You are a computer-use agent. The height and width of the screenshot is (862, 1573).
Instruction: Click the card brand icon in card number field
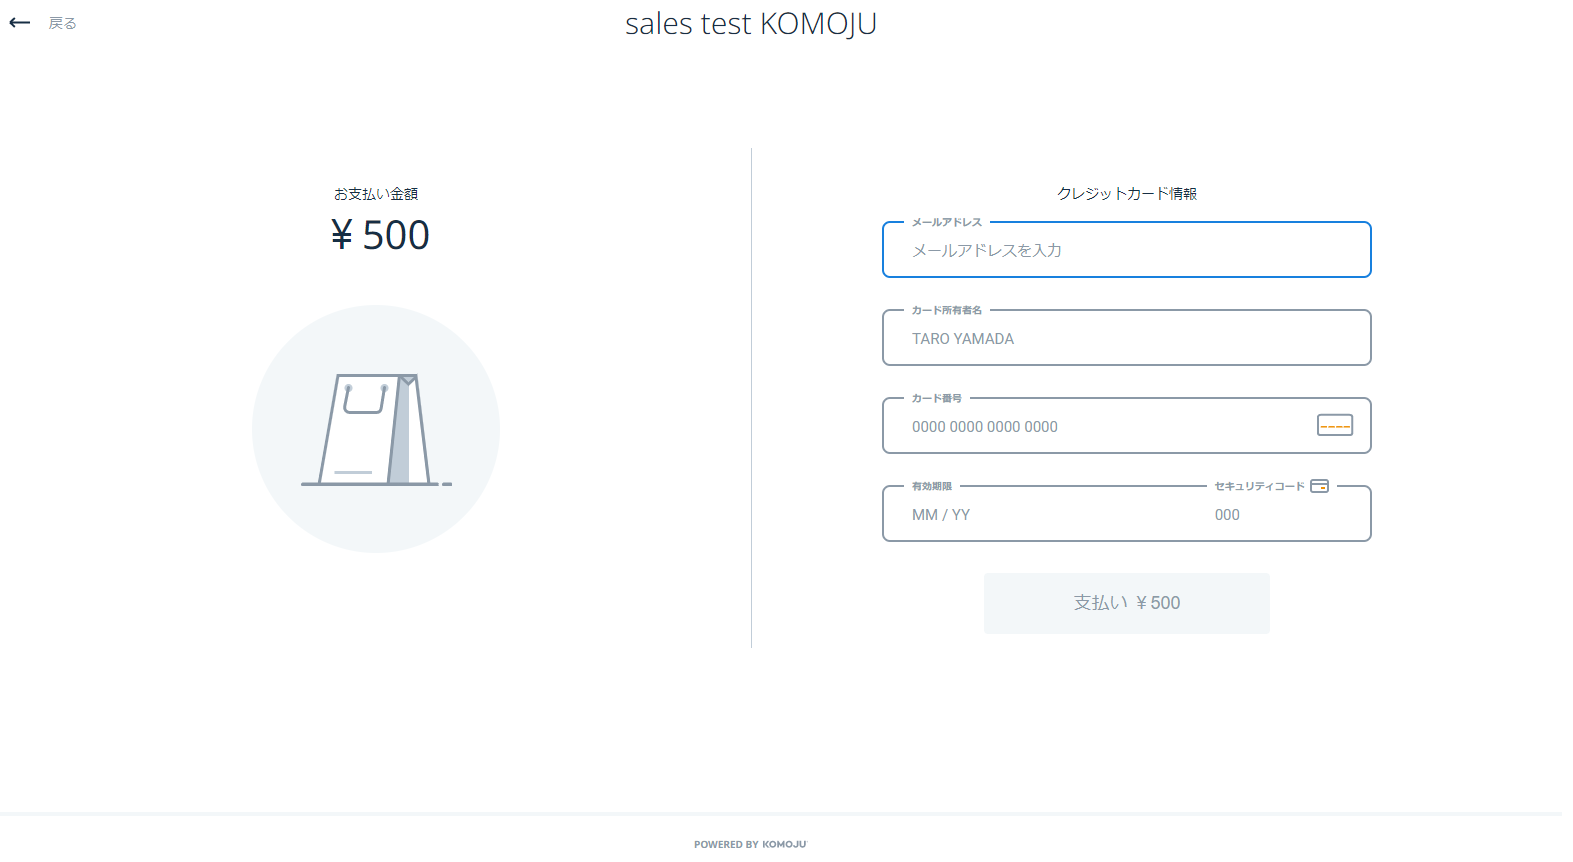pyautogui.click(x=1334, y=425)
